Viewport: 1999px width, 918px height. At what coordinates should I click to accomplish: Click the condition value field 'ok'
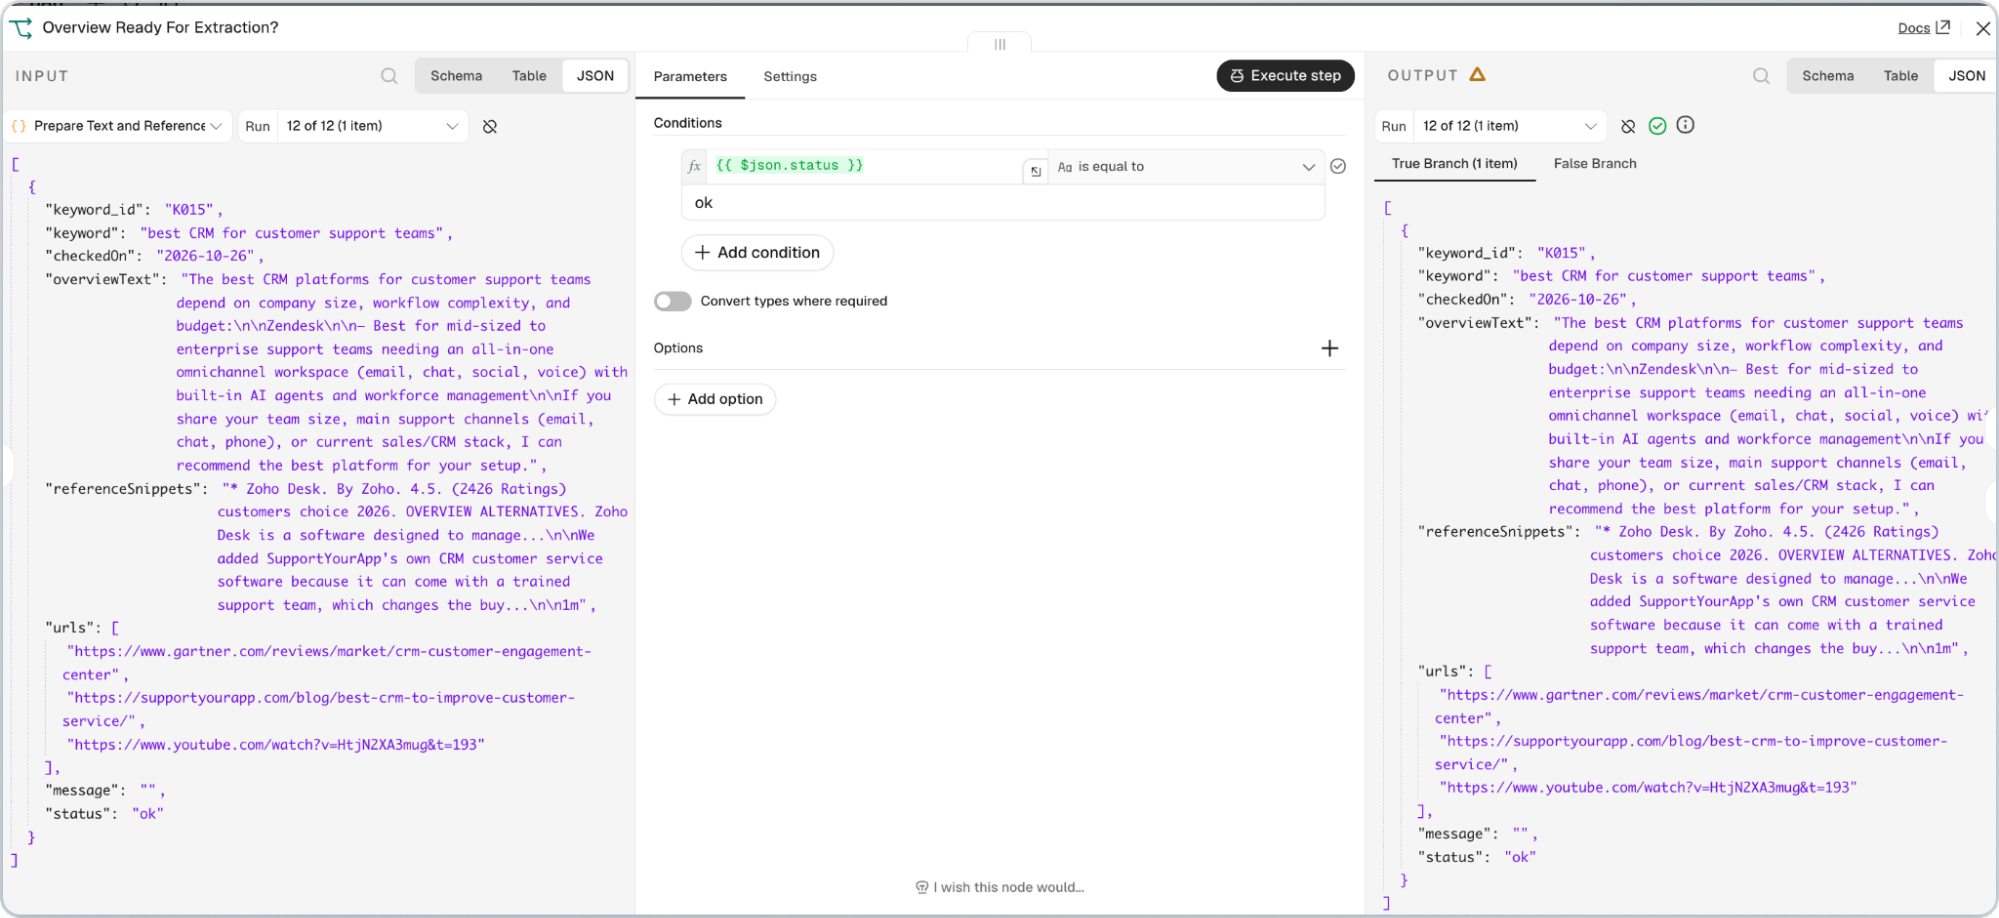[1003, 203]
